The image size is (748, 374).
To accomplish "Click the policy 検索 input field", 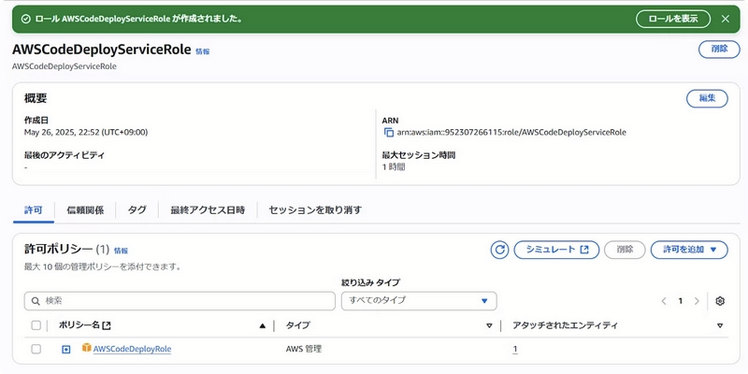I will point(180,301).
